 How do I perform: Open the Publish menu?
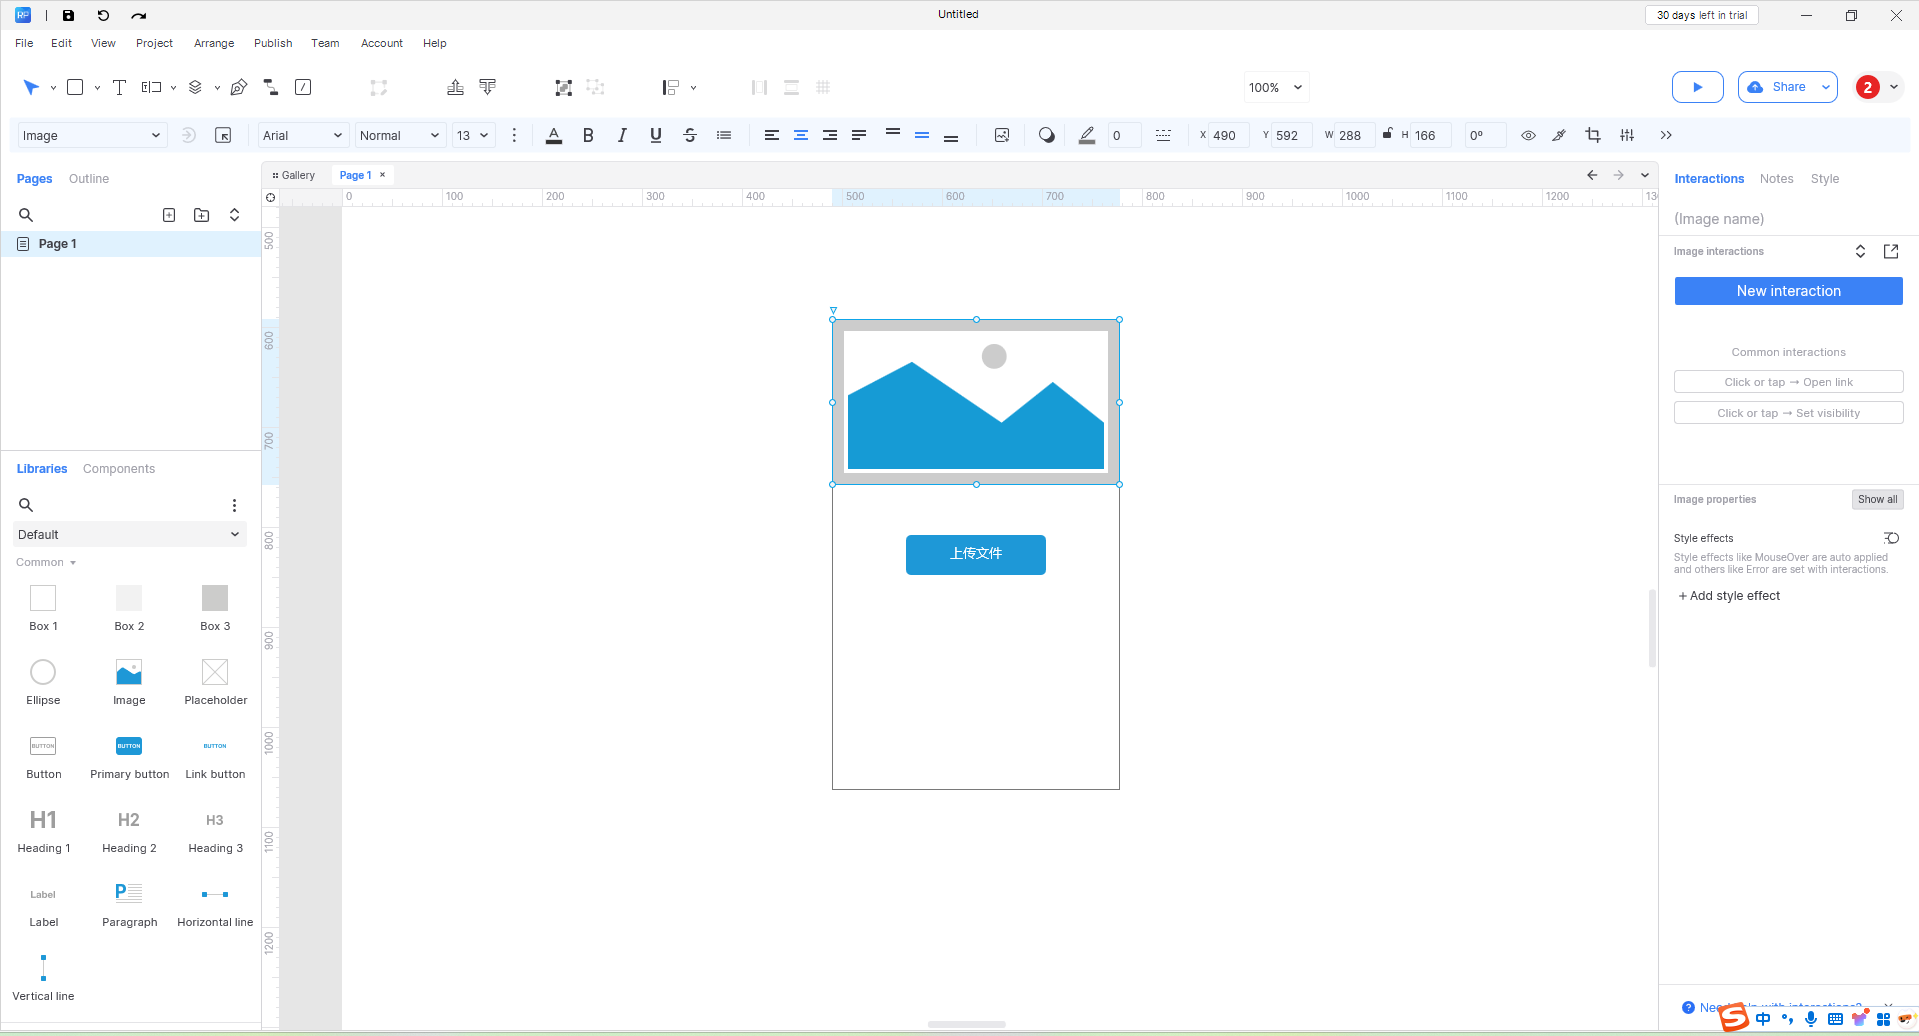pos(273,43)
